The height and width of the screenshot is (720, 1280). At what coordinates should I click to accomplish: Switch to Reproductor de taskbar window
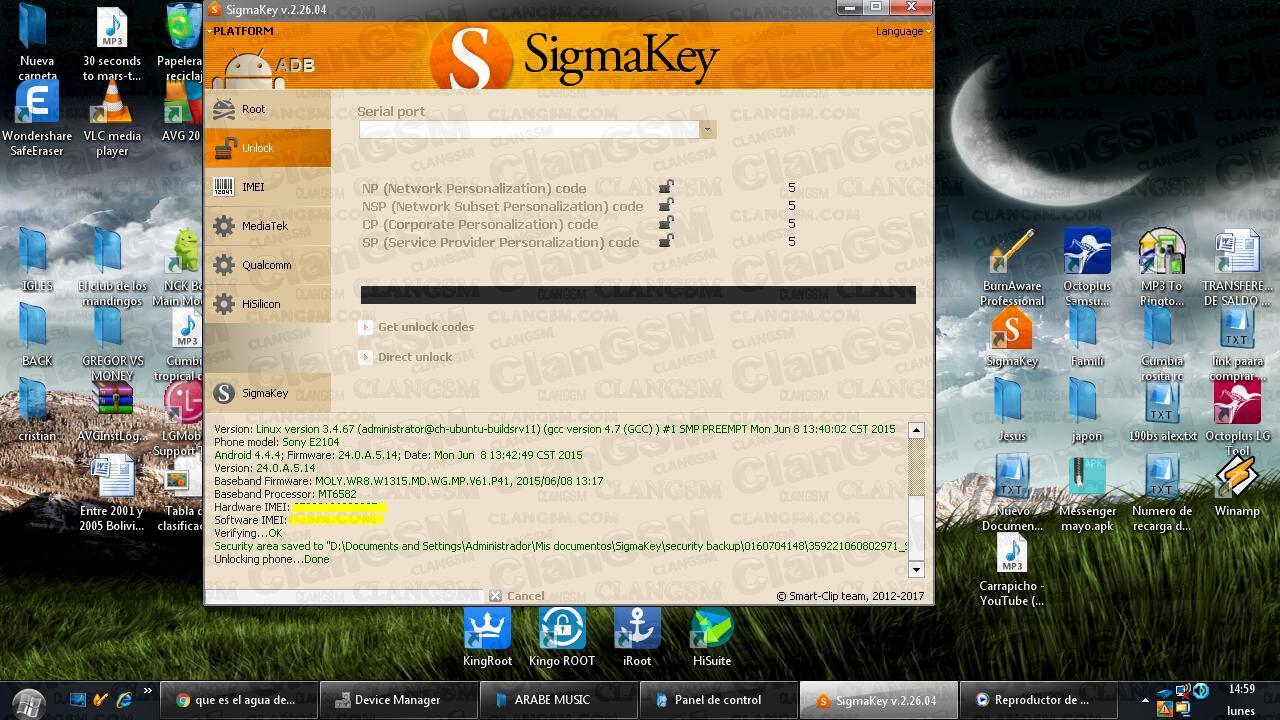(x=1038, y=700)
